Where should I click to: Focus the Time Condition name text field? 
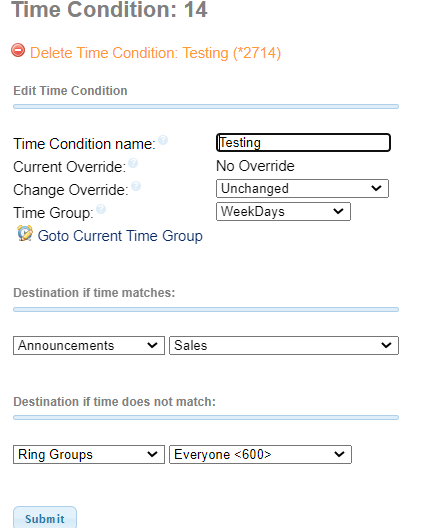point(303,143)
